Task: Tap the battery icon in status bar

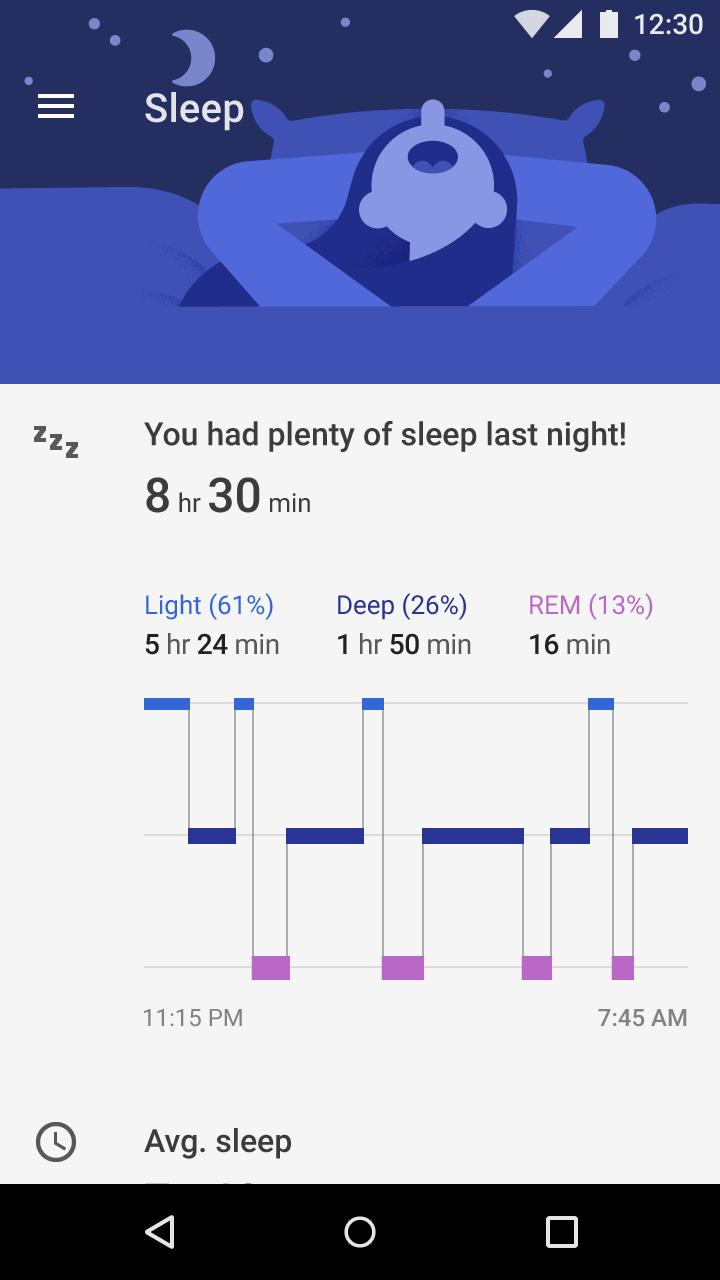Action: tap(608, 24)
